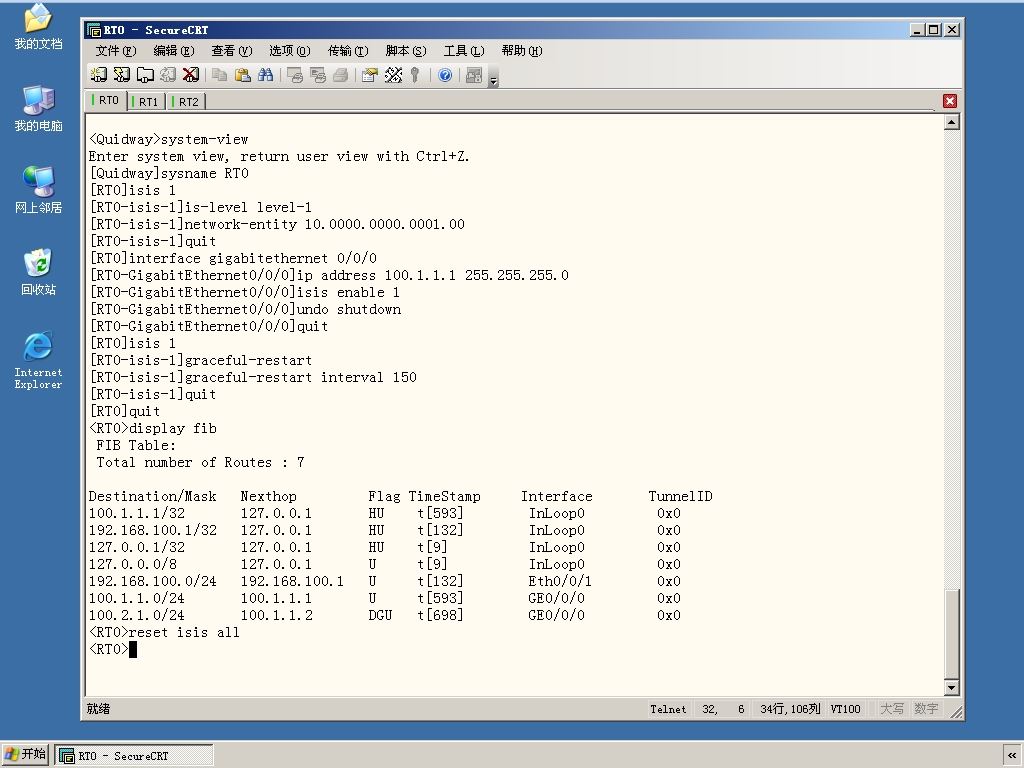Open 我的文档 desktop icon
The width and height of the screenshot is (1024, 768).
click(39, 26)
